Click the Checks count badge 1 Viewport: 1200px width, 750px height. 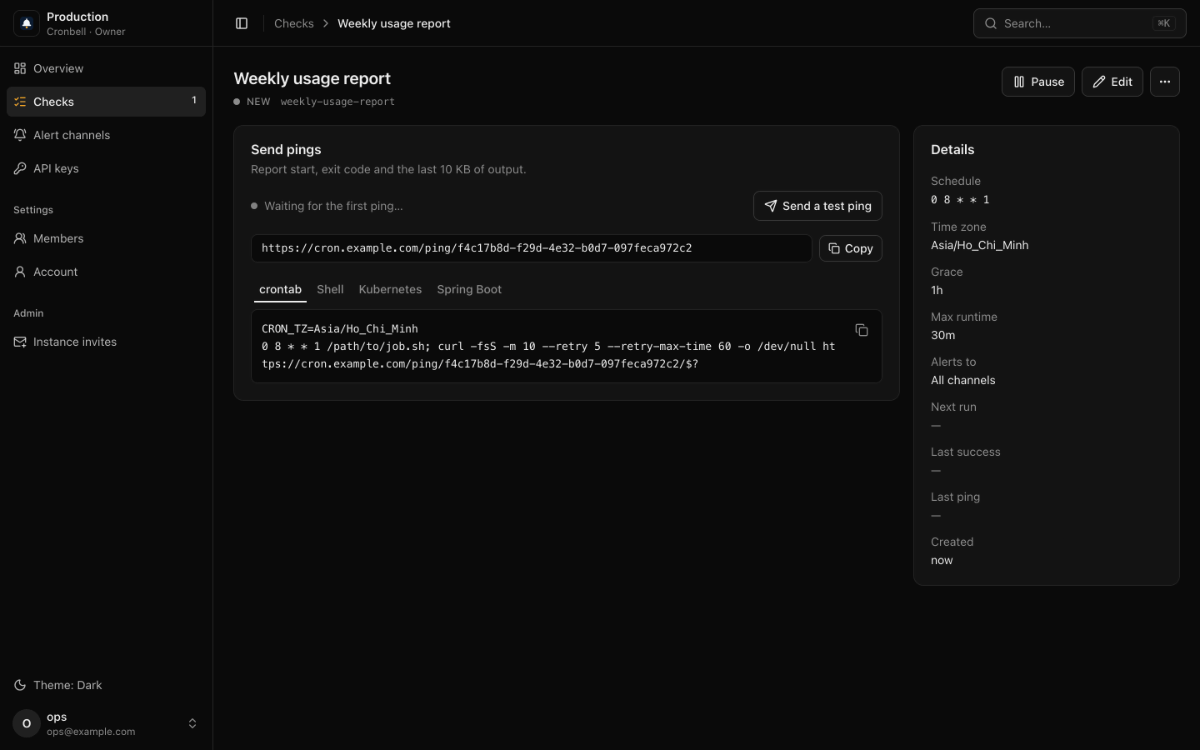click(194, 100)
